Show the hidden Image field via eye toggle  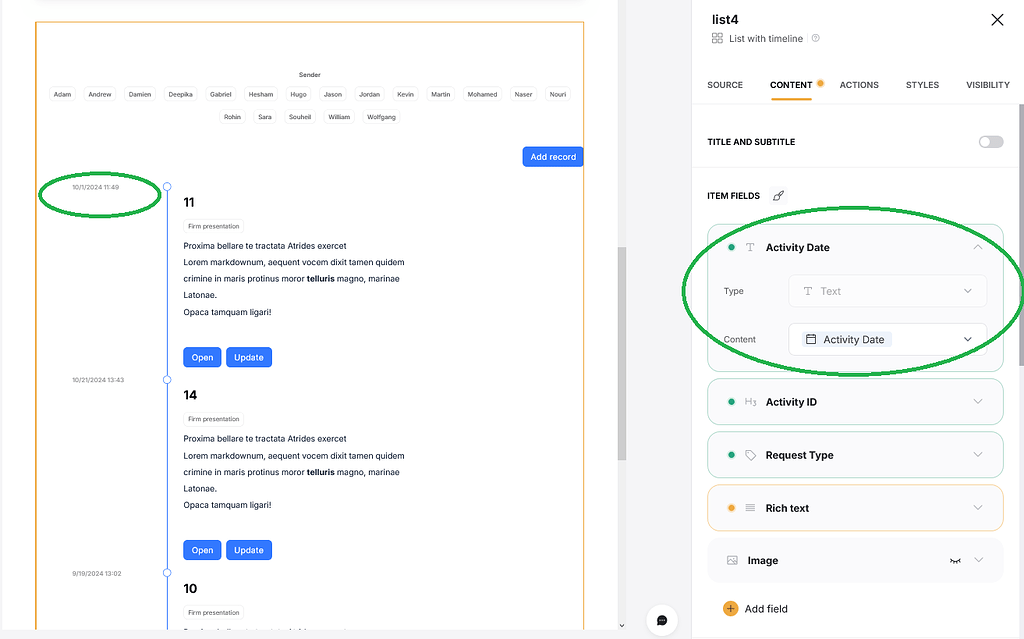(x=955, y=560)
